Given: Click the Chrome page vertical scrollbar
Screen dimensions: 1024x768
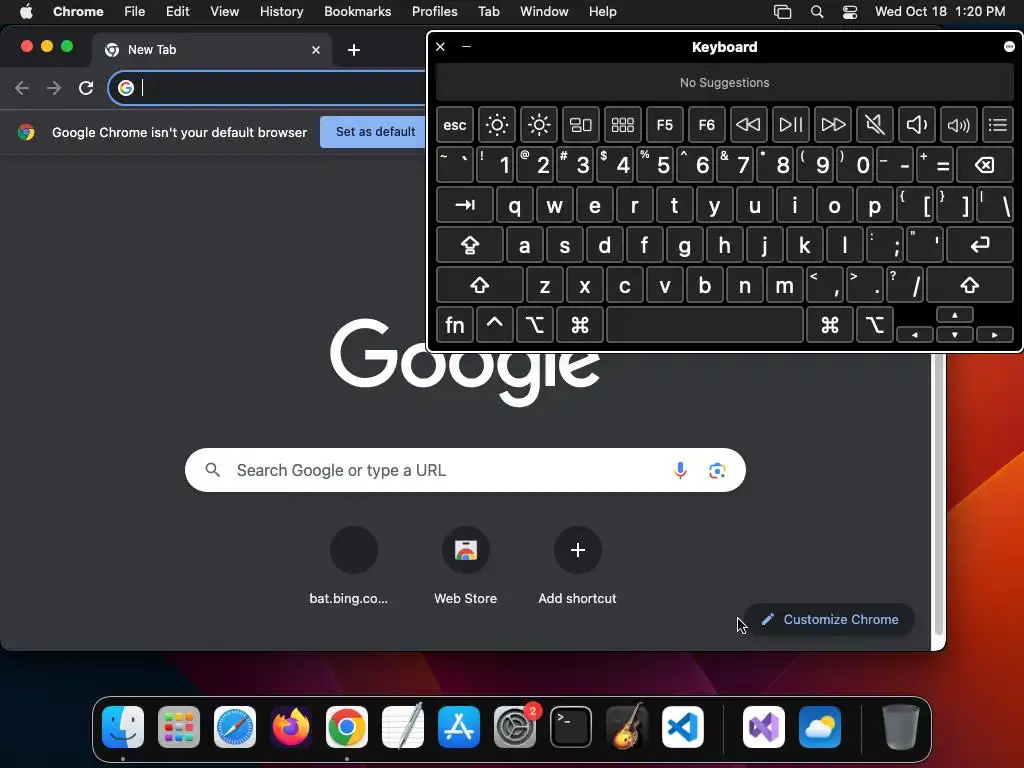Looking at the screenshot, I should (x=938, y=494).
